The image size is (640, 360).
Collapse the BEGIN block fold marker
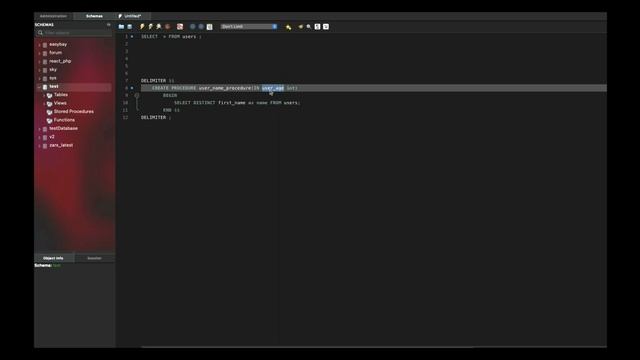[x=137, y=95]
